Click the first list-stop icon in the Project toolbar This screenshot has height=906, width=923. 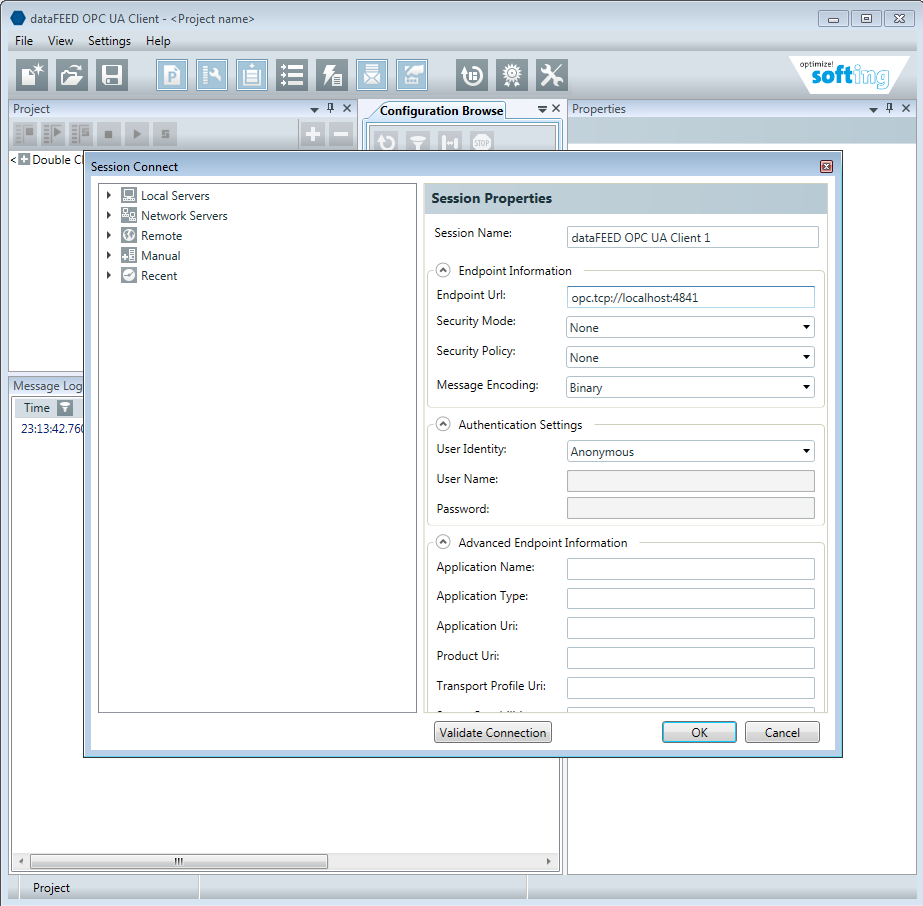coord(25,134)
